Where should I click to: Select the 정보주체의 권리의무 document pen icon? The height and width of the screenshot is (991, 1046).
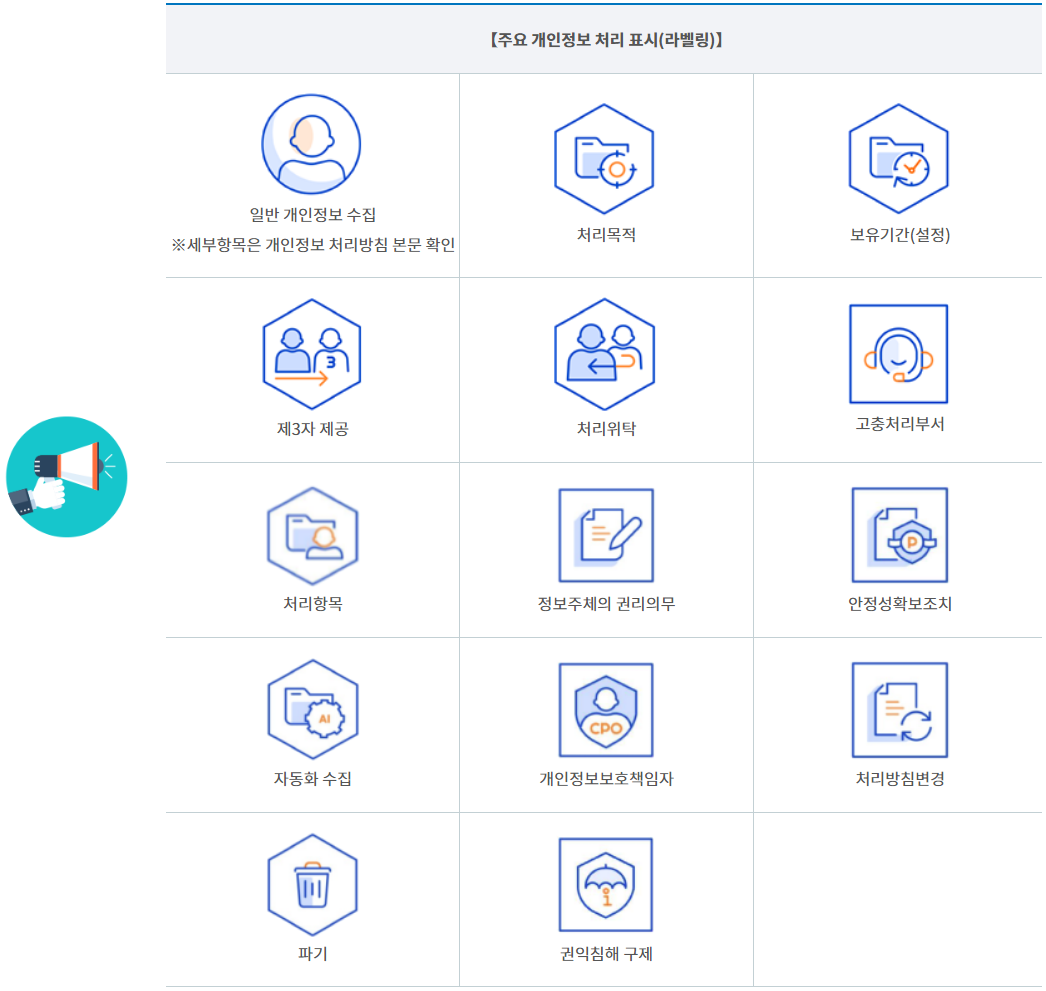[x=605, y=536]
